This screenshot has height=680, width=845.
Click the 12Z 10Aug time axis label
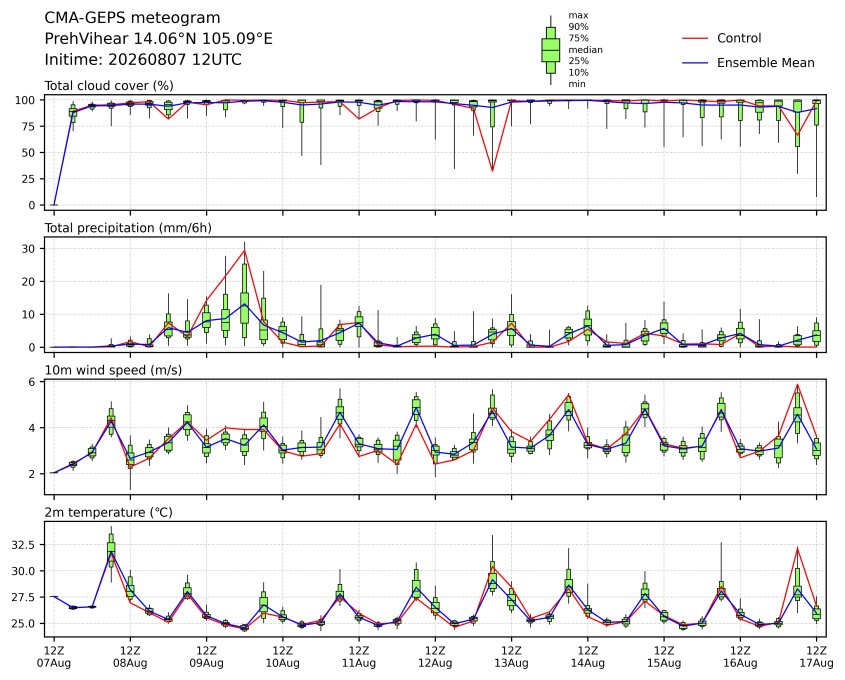click(282, 656)
